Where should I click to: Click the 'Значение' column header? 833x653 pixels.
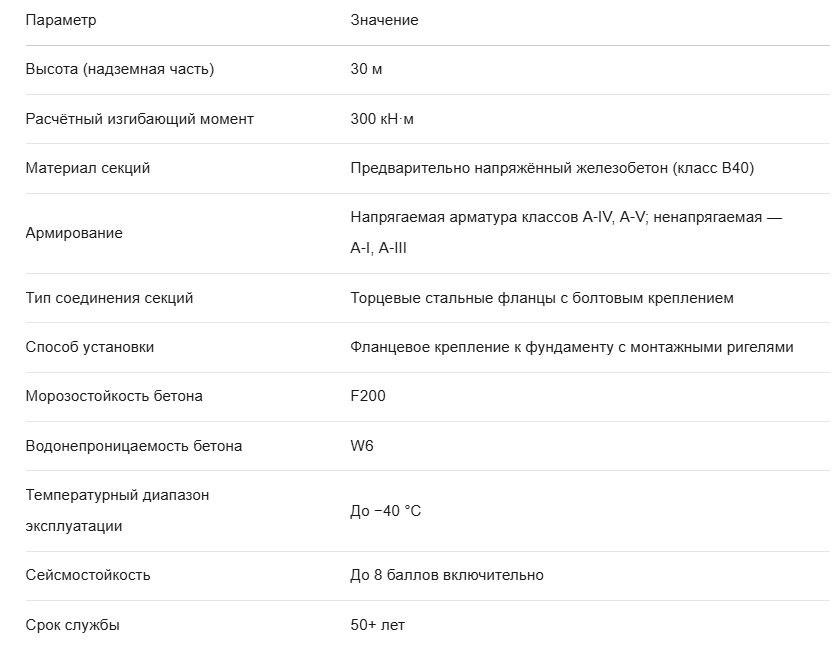pos(384,20)
